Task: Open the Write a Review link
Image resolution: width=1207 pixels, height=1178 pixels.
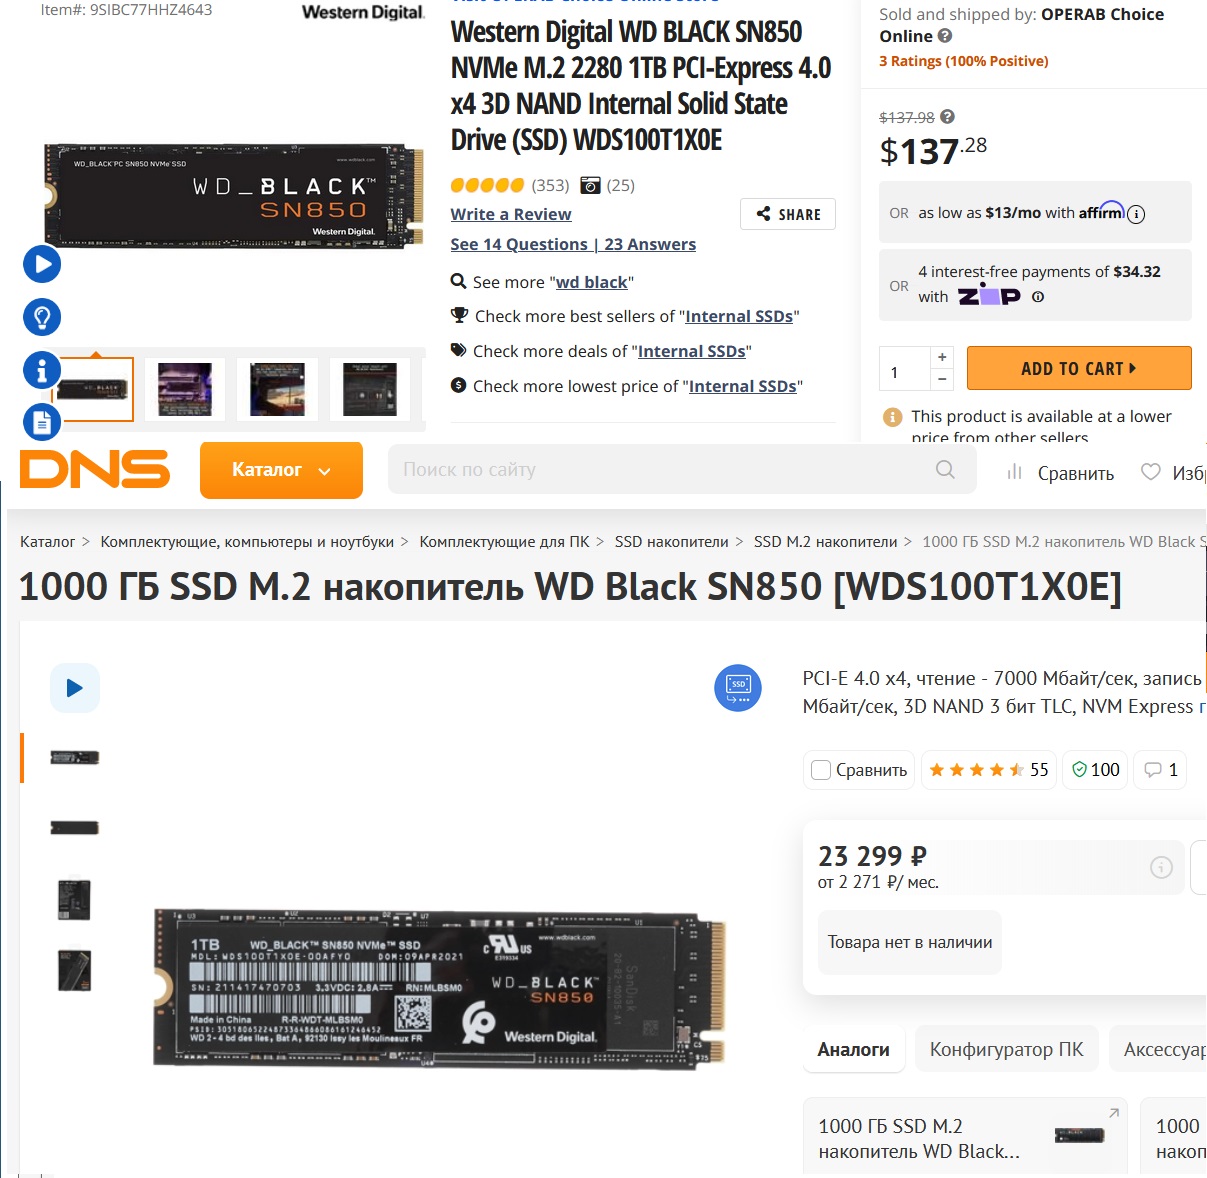Action: pyautogui.click(x=511, y=214)
